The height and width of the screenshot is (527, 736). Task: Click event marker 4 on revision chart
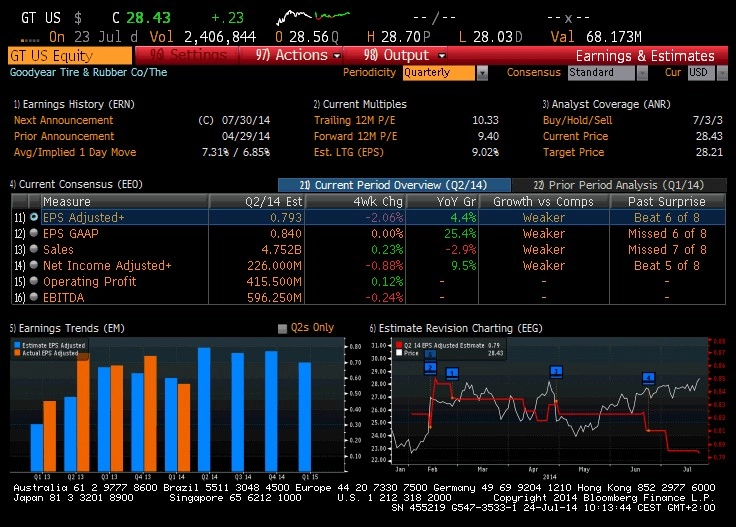pos(648,378)
